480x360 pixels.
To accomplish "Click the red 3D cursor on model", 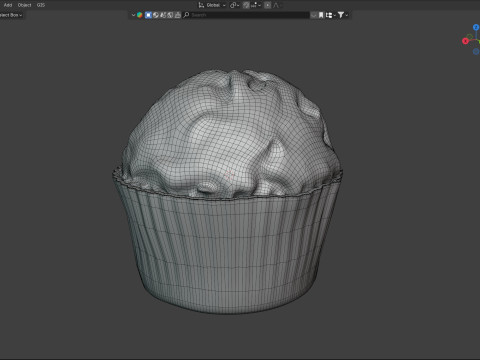I will pos(229,175).
